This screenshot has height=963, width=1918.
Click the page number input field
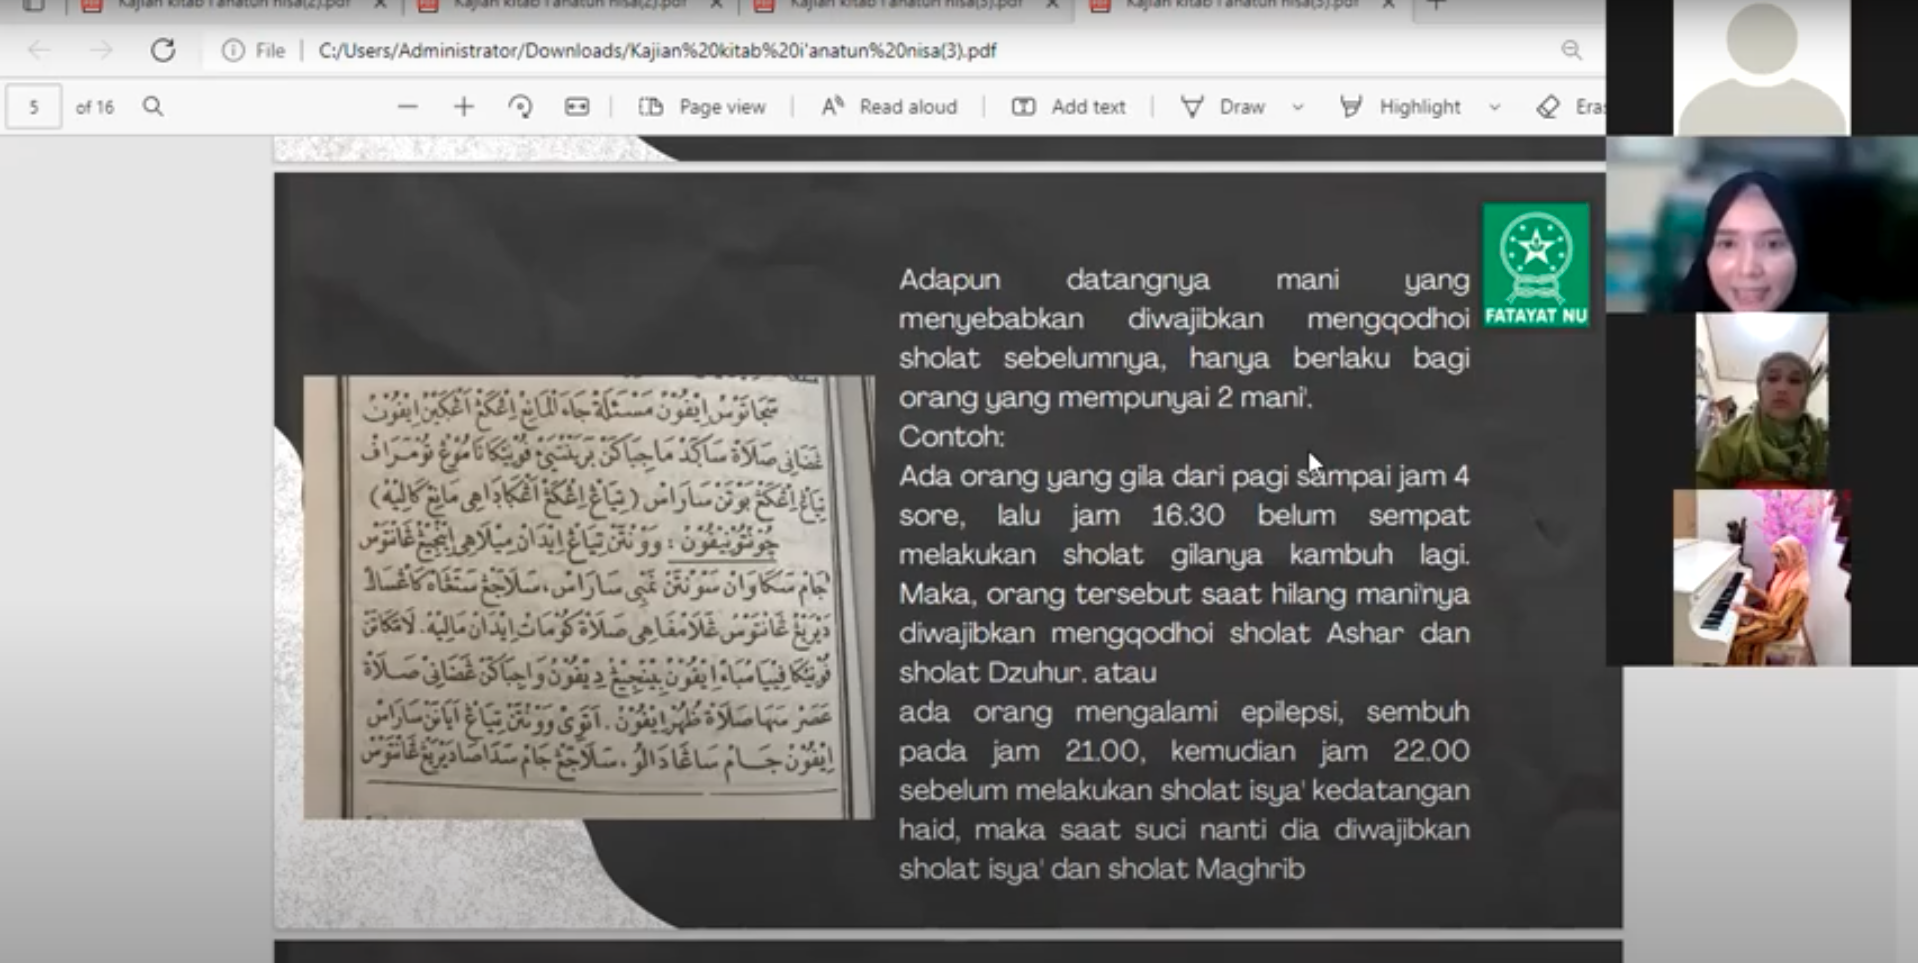click(34, 106)
